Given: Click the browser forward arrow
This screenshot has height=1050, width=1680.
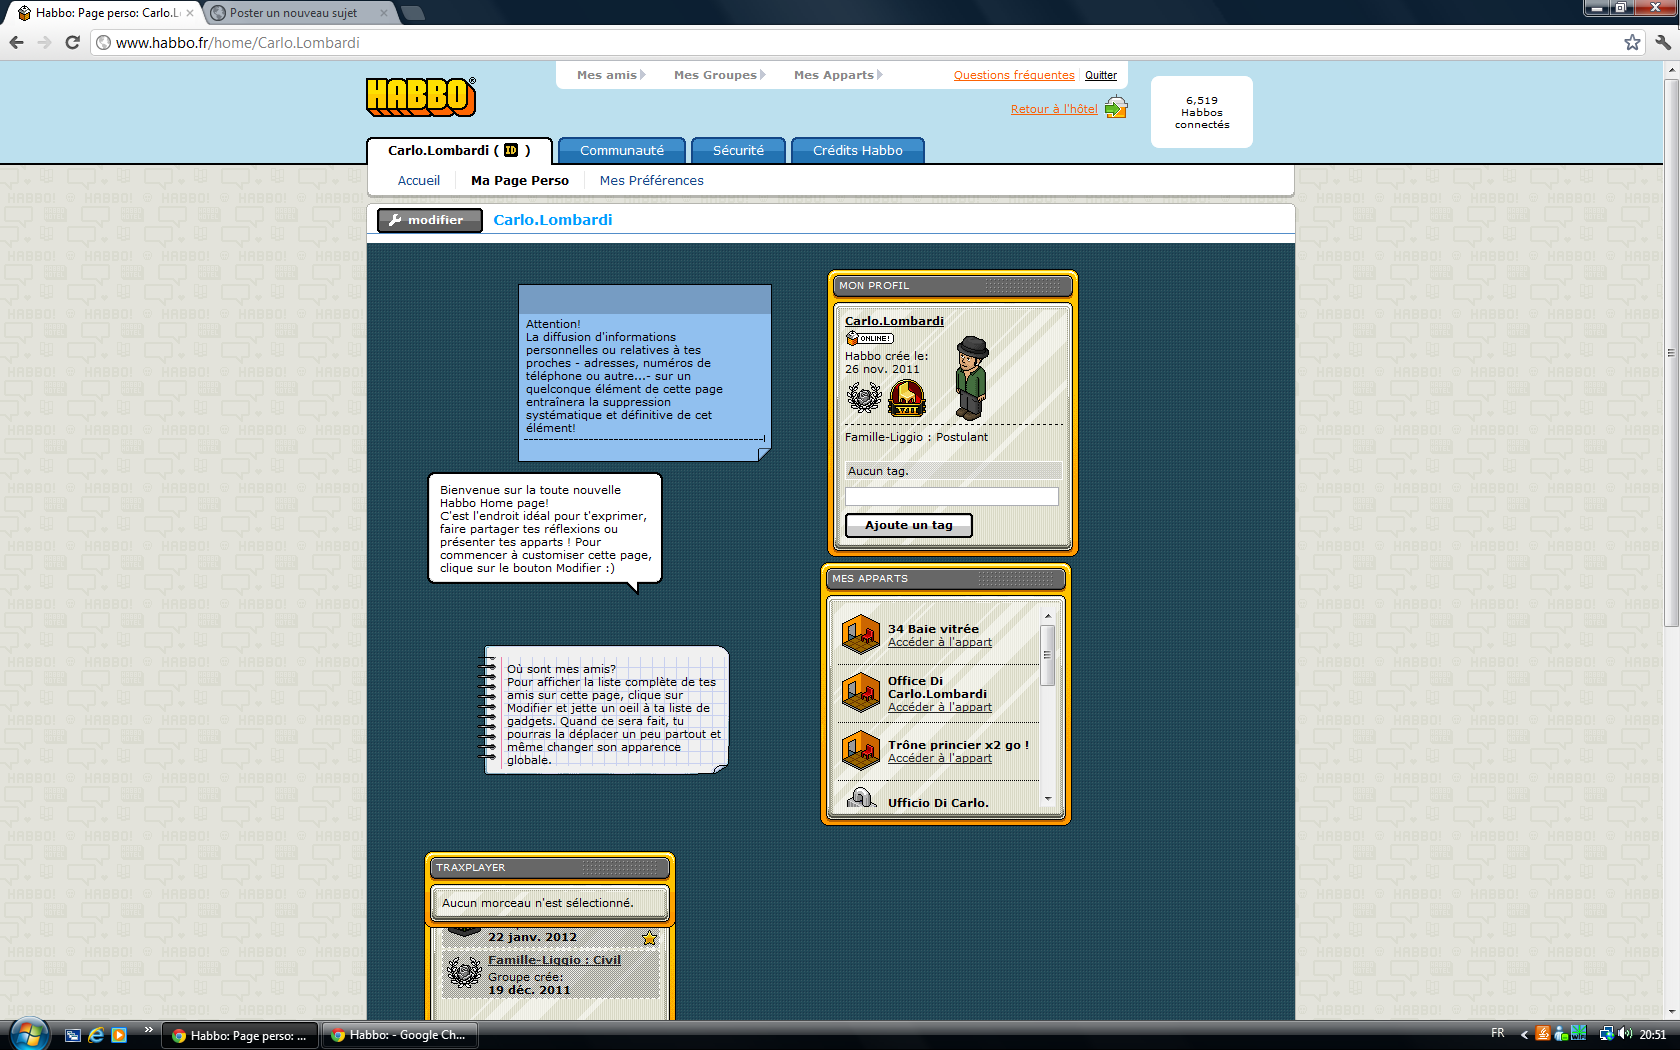Looking at the screenshot, I should pyautogui.click(x=44, y=42).
